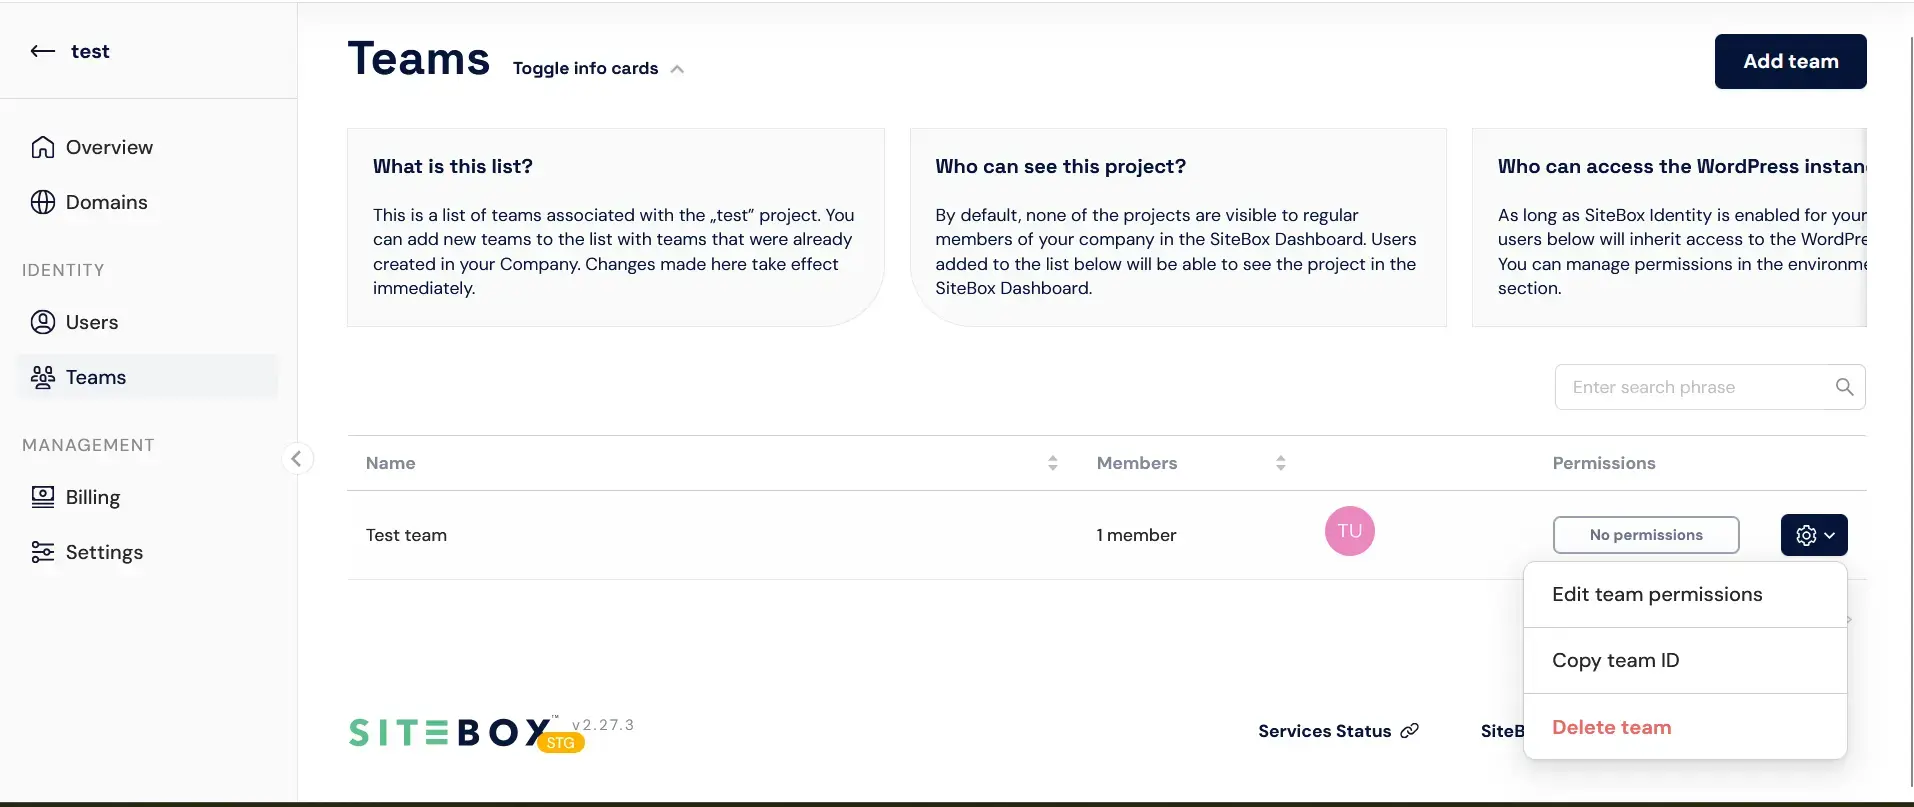Click the Billing icon in sidebar

43,497
